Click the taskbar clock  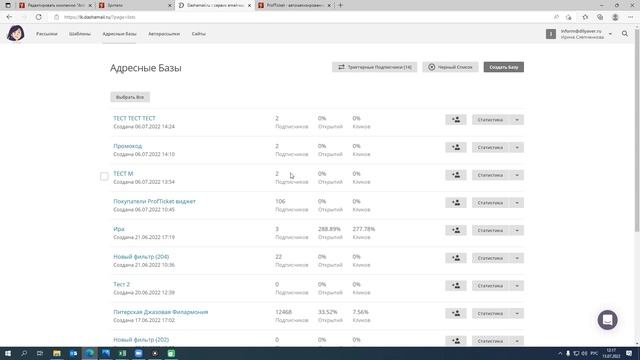[611, 353]
